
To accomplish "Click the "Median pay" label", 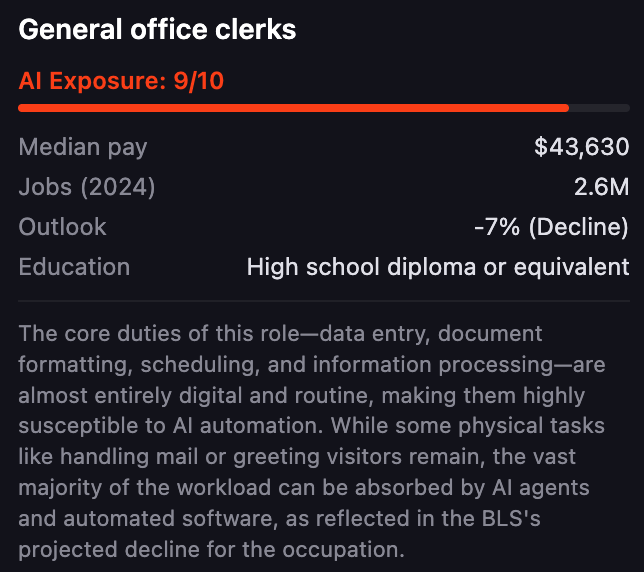I will (x=83, y=147).
